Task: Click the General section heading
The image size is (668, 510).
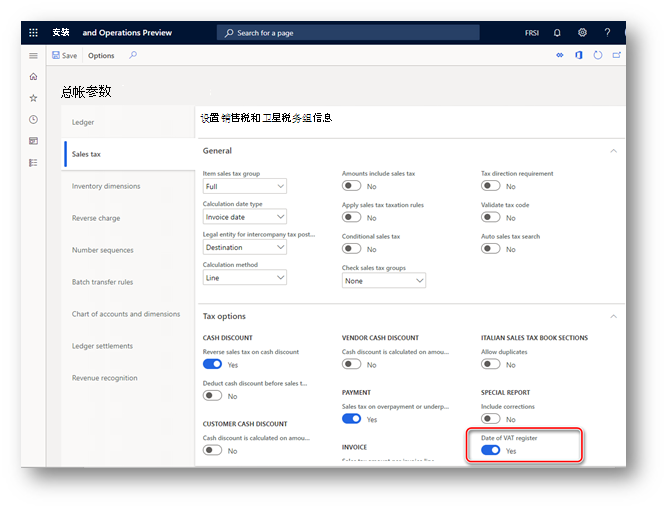Action: 217,151
